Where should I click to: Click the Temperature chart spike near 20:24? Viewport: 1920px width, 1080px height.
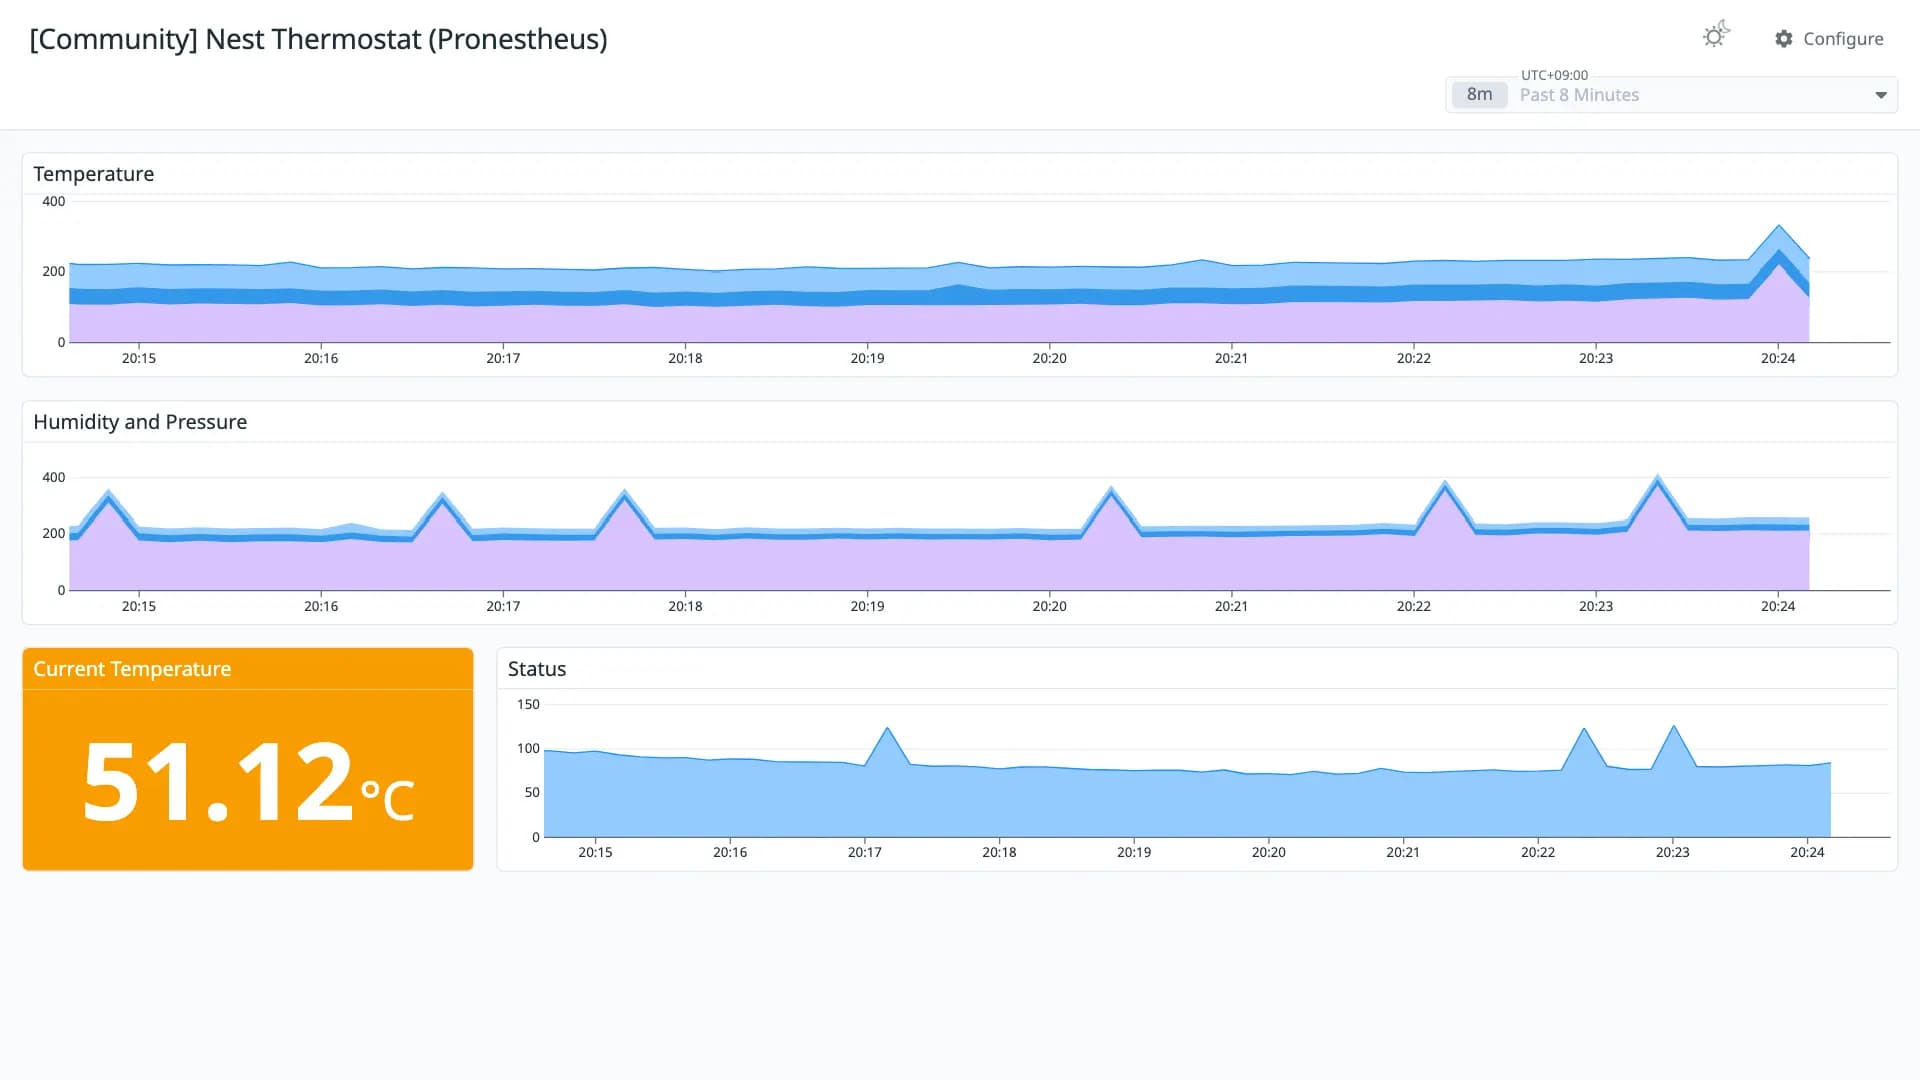point(1778,228)
